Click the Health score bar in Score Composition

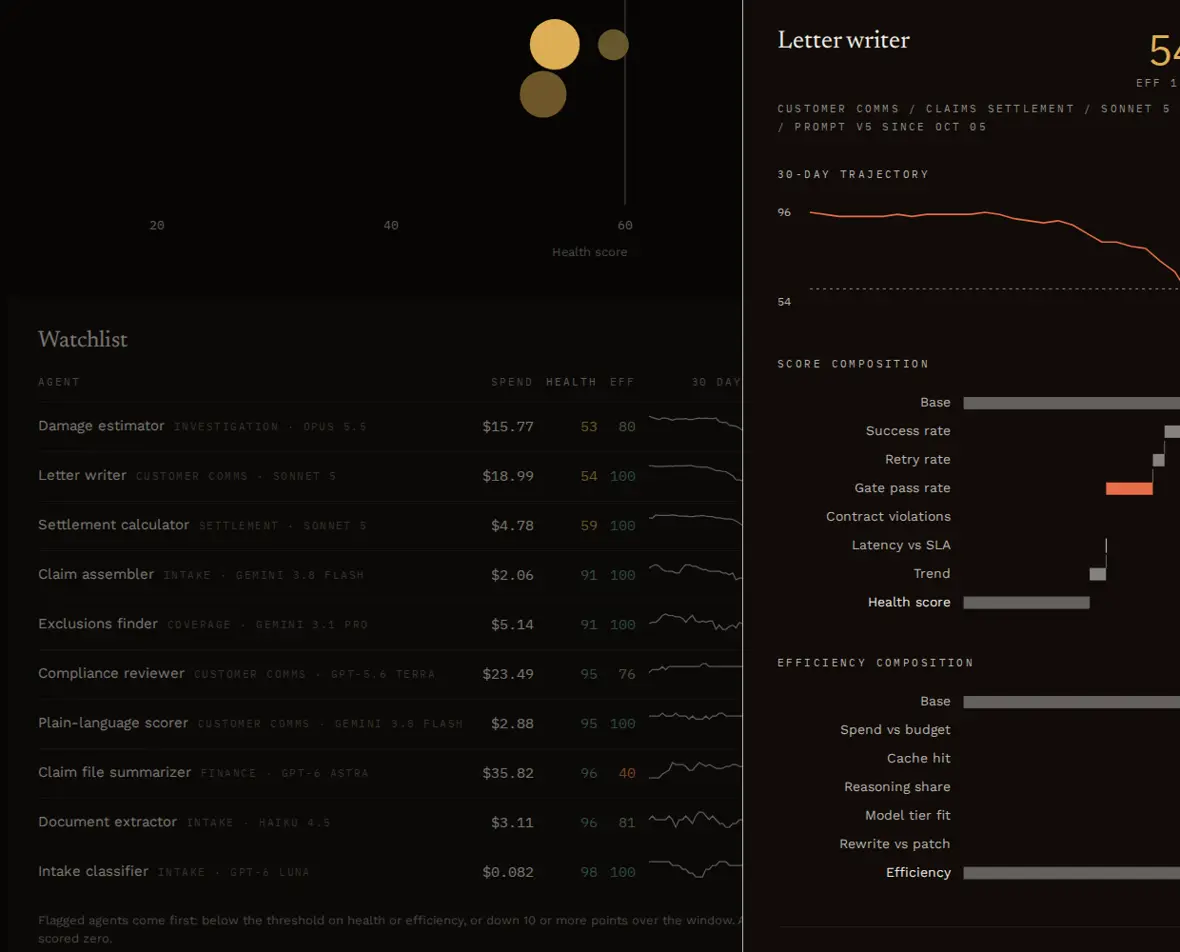(1026, 603)
